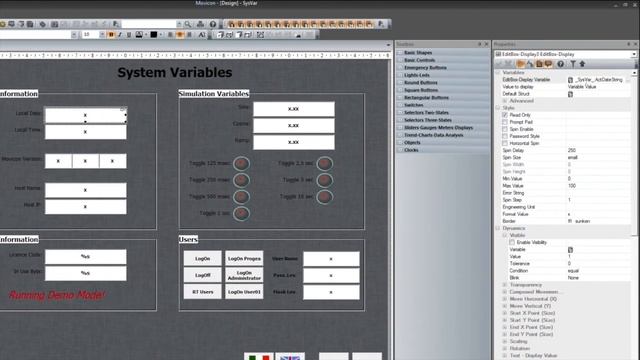Screen dimensions: 640x360
Task: Click the variable browse icon for EditBox-Display Variable
Action: [x=570, y=80]
